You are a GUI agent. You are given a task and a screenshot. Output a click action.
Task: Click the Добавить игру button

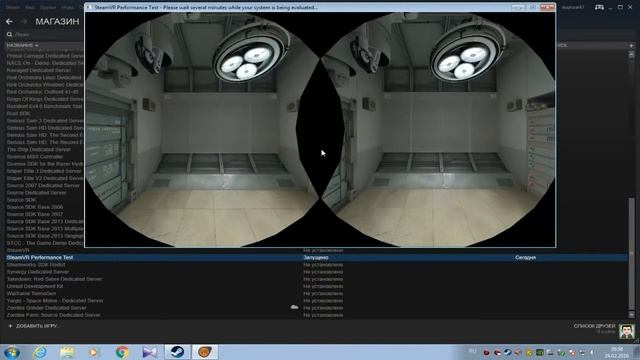33,326
